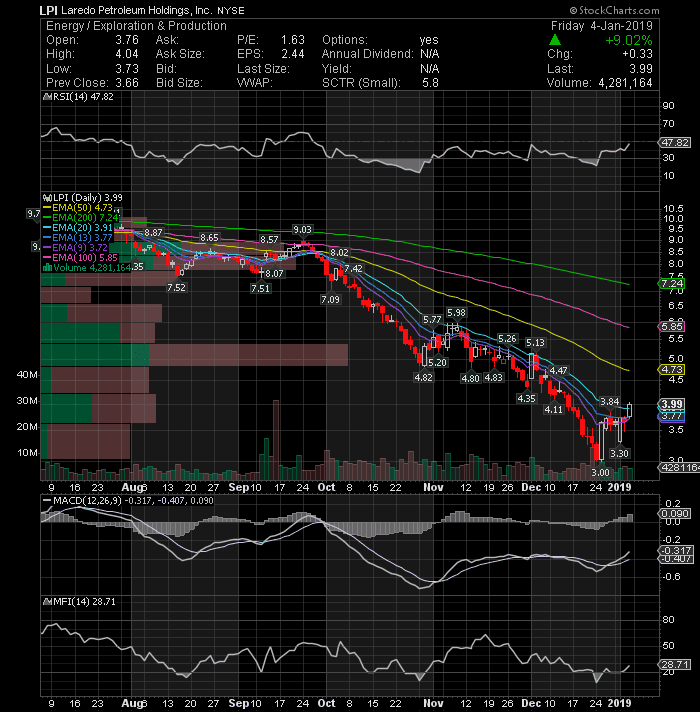The height and width of the screenshot is (712, 700).
Task: Click the 8.02 price annotation
Action: [x=340, y=252]
